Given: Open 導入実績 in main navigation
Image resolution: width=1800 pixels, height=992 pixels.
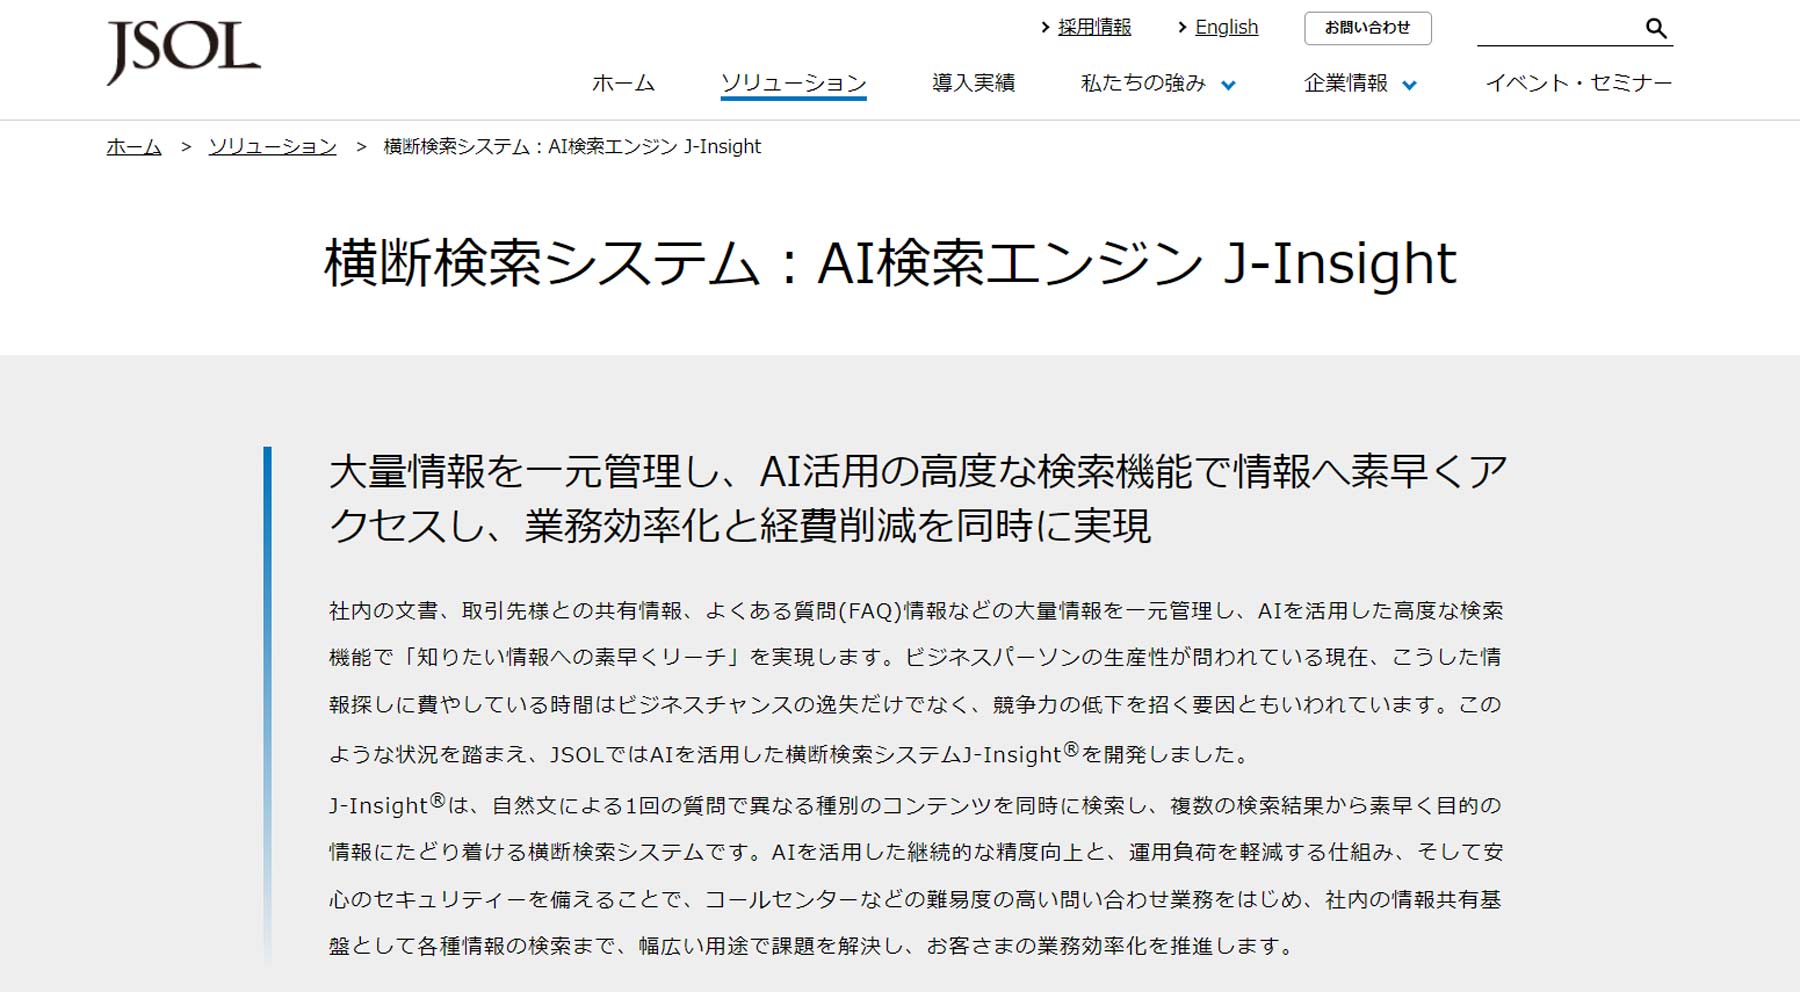Looking at the screenshot, I should point(973,83).
